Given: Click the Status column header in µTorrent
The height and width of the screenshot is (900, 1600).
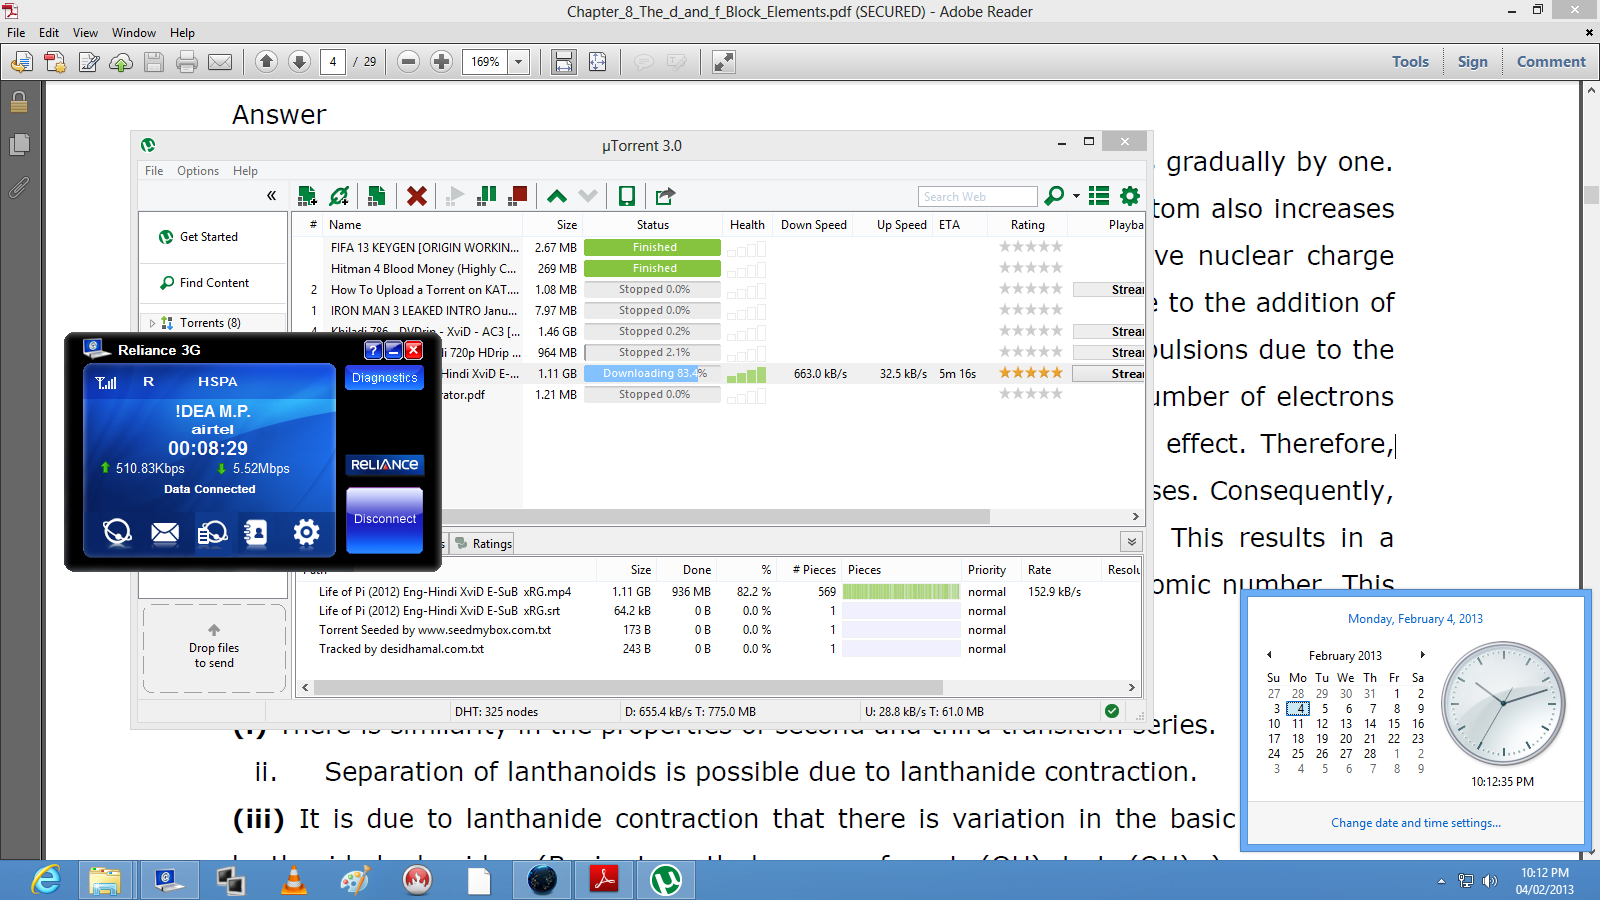Looking at the screenshot, I should click(x=653, y=225).
